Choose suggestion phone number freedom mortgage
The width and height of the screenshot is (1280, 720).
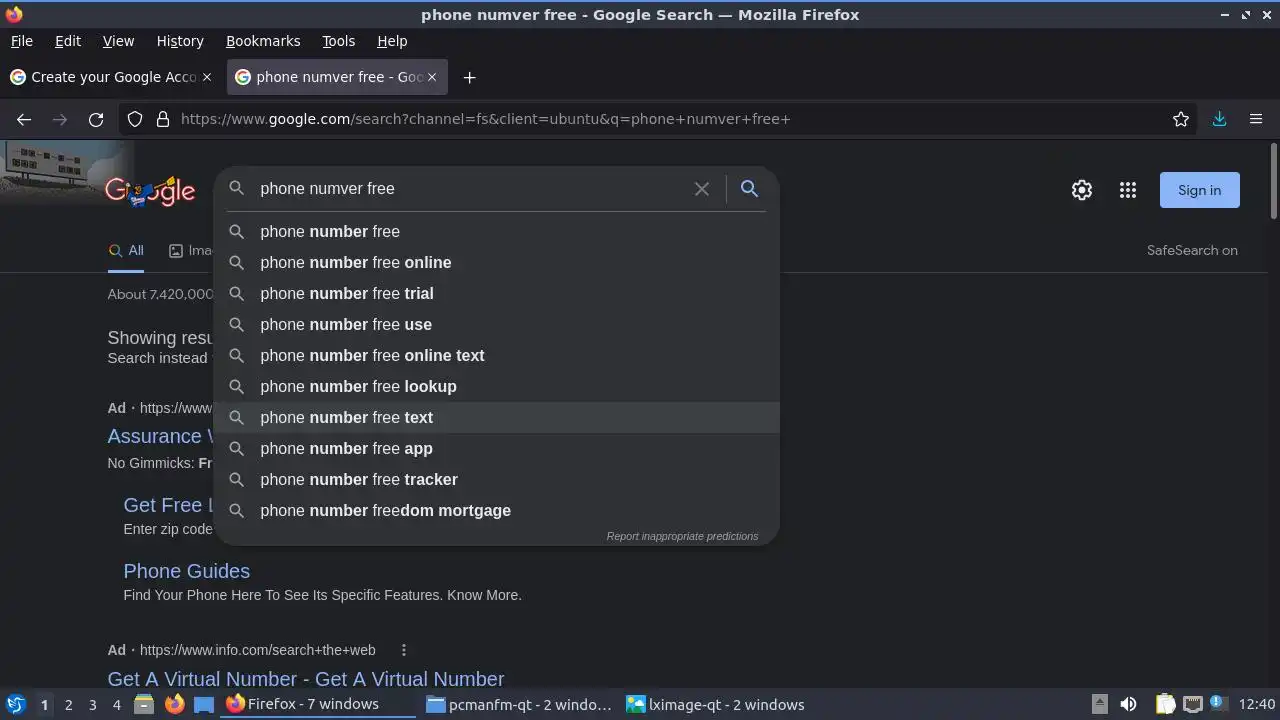(x=497, y=510)
